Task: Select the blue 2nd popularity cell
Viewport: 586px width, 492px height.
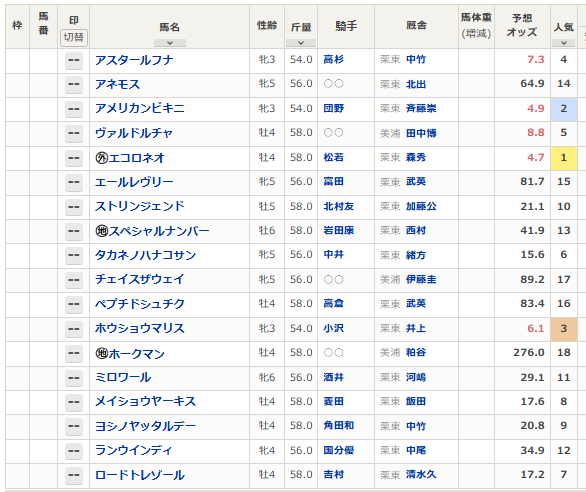Action: [564, 108]
